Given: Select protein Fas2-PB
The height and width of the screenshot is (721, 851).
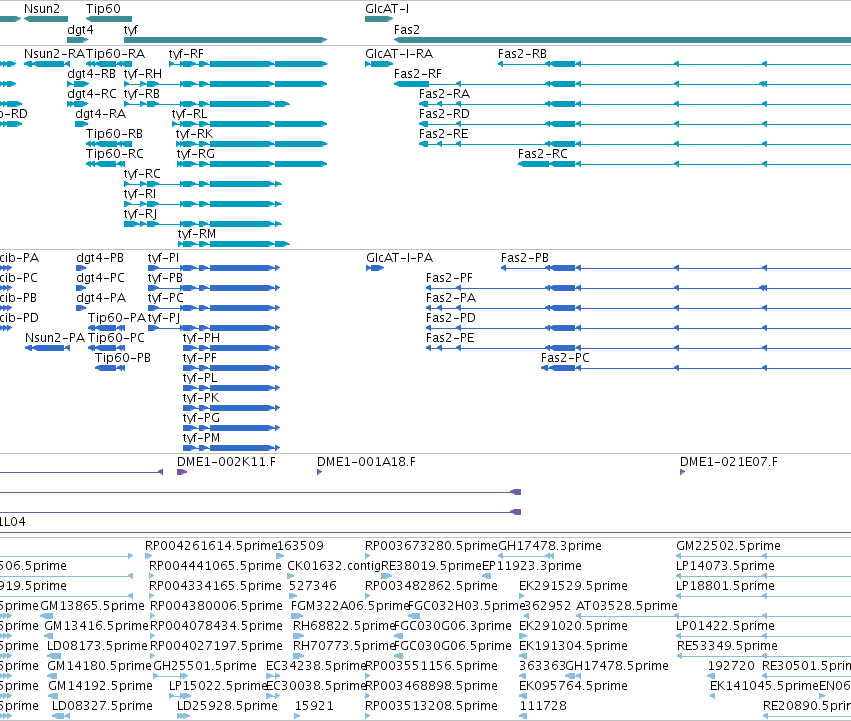Looking at the screenshot, I should pos(525,258).
